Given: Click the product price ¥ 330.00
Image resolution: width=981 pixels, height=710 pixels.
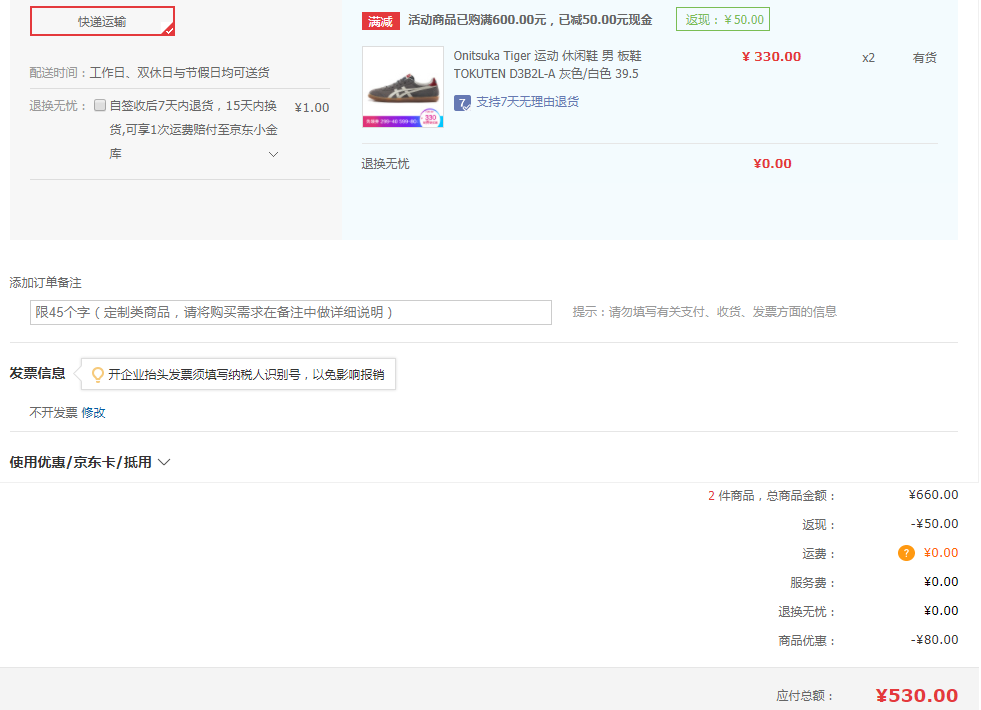Looking at the screenshot, I should pos(771,57).
